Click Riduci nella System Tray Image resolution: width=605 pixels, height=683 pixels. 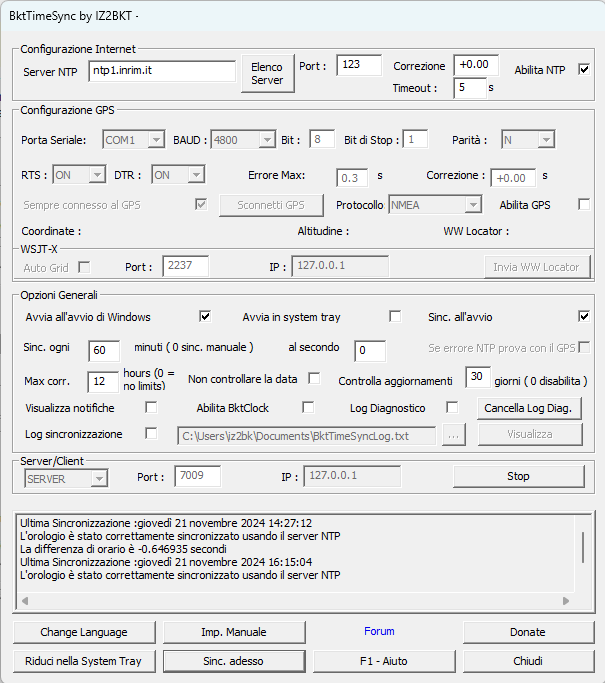point(84,661)
